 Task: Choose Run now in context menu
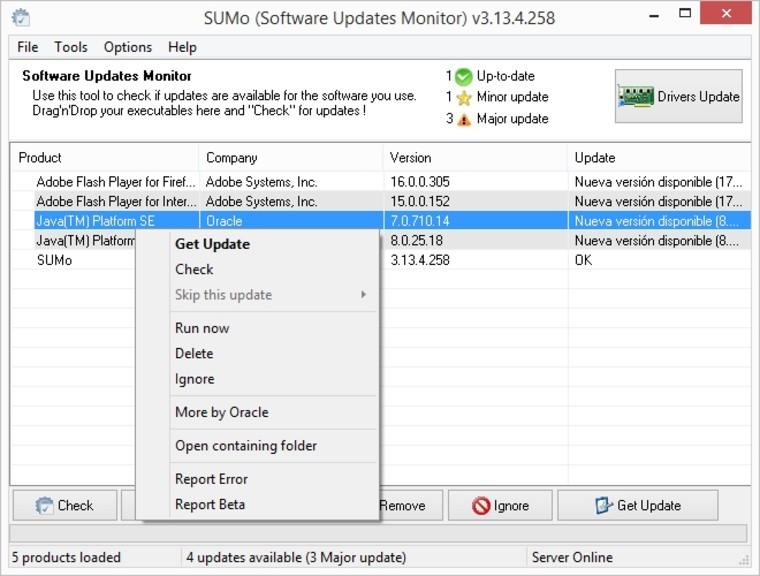pyautogui.click(x=257, y=328)
